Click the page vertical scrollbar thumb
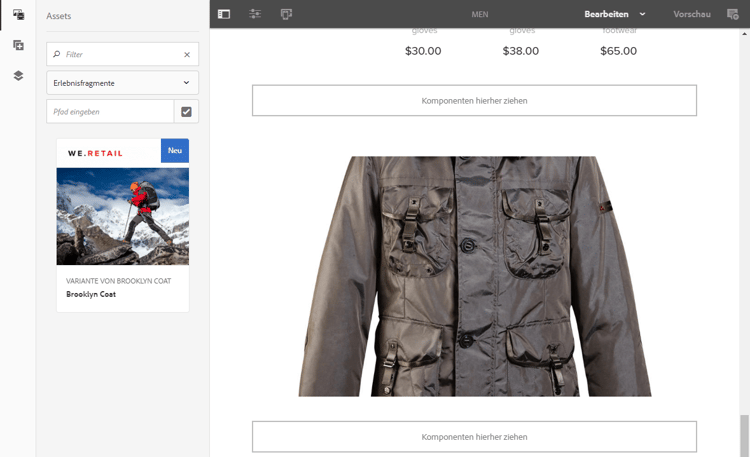 [x=744, y=435]
